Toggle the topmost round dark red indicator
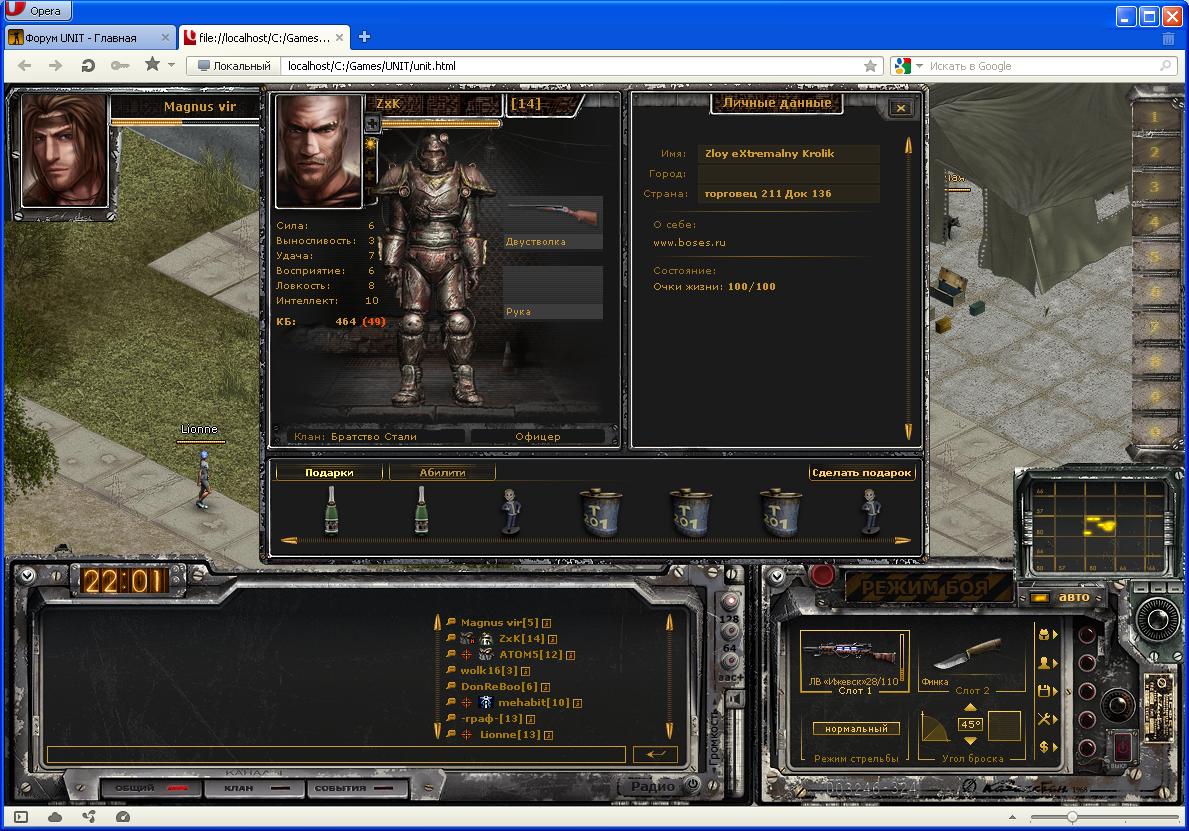The width and height of the screenshot is (1189, 831). click(1087, 635)
